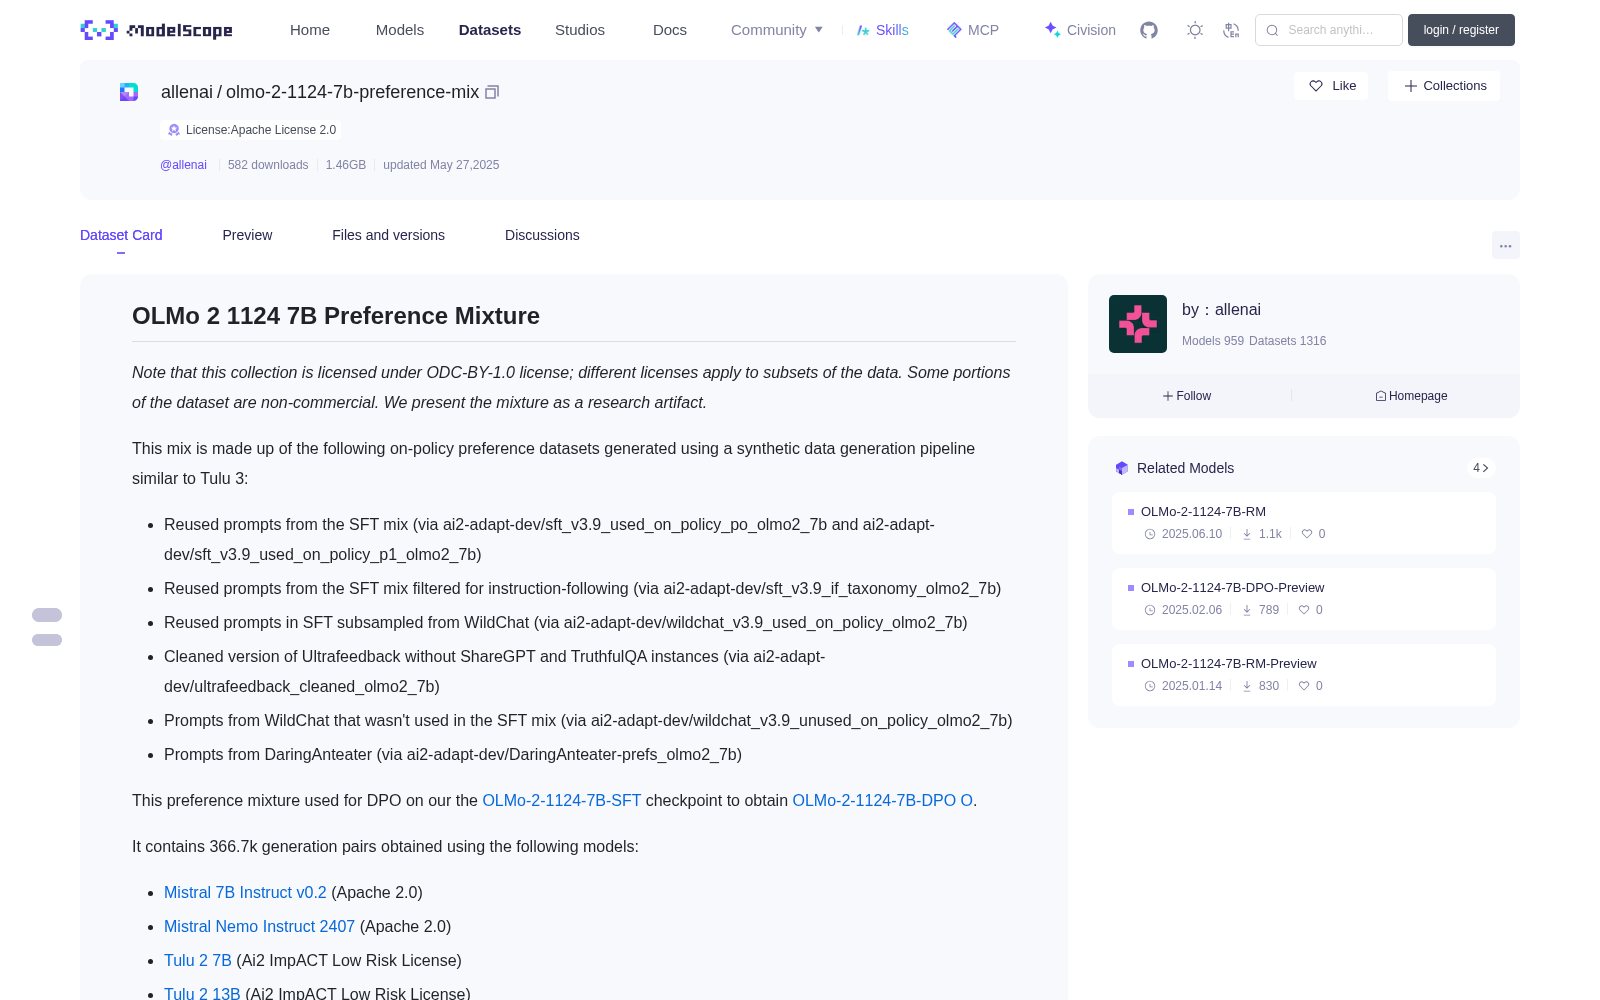
Task: Click the floating side panel handle
Action: pyautogui.click(x=47, y=627)
